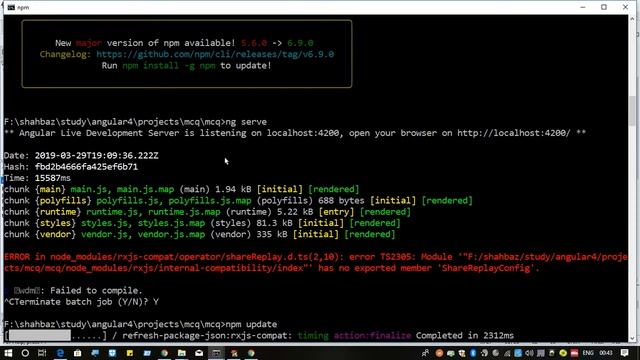The image size is (640, 360).
Task: Open Windows Security shield tray icon
Action: (462, 353)
